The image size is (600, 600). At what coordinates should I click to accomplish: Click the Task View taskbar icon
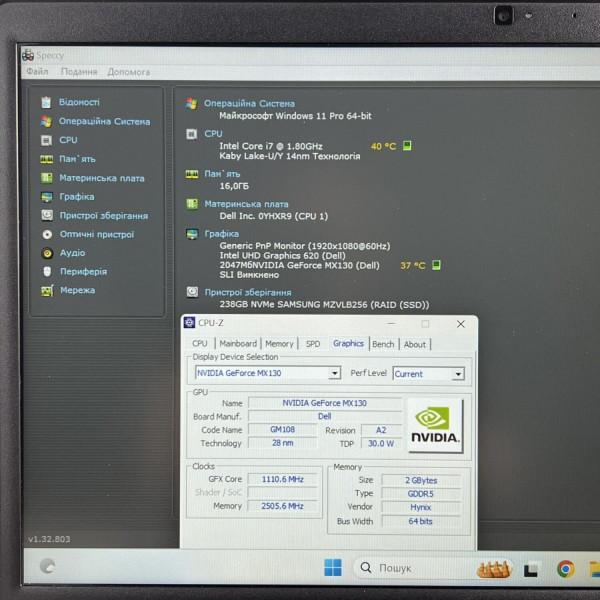point(532,569)
